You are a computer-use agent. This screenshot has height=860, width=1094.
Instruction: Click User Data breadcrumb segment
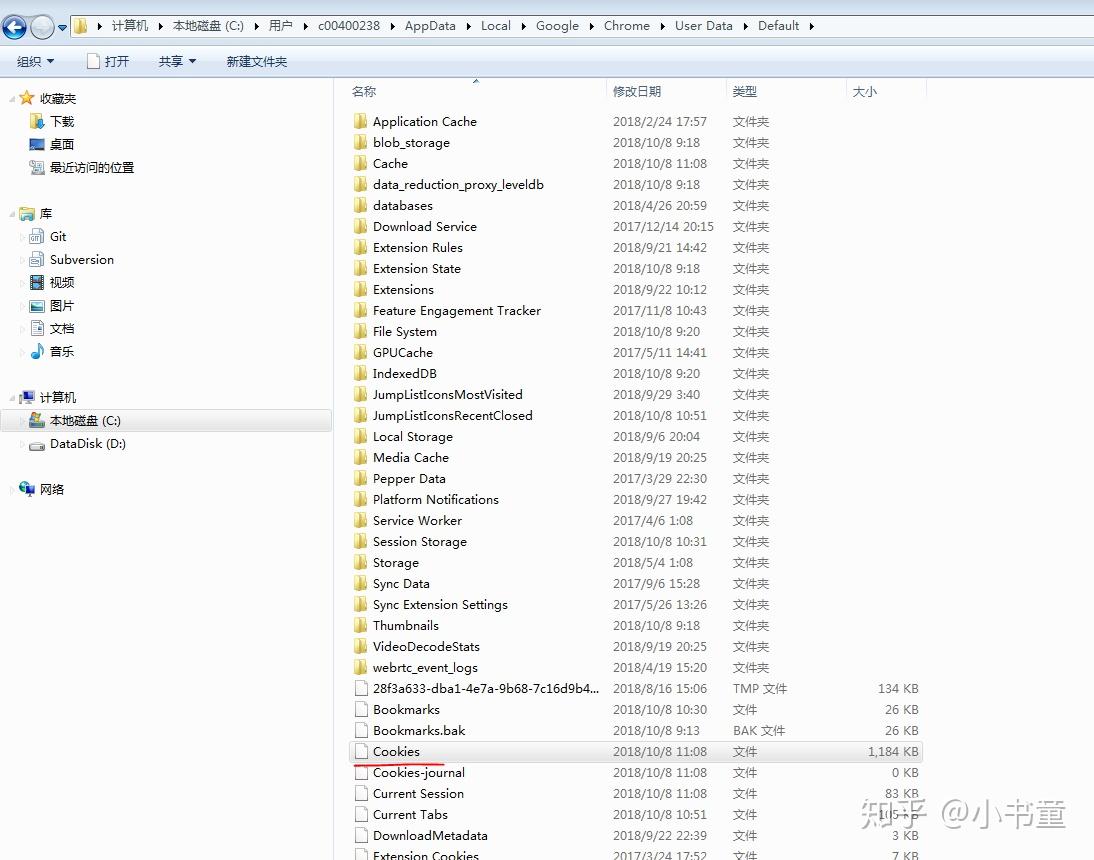(703, 26)
